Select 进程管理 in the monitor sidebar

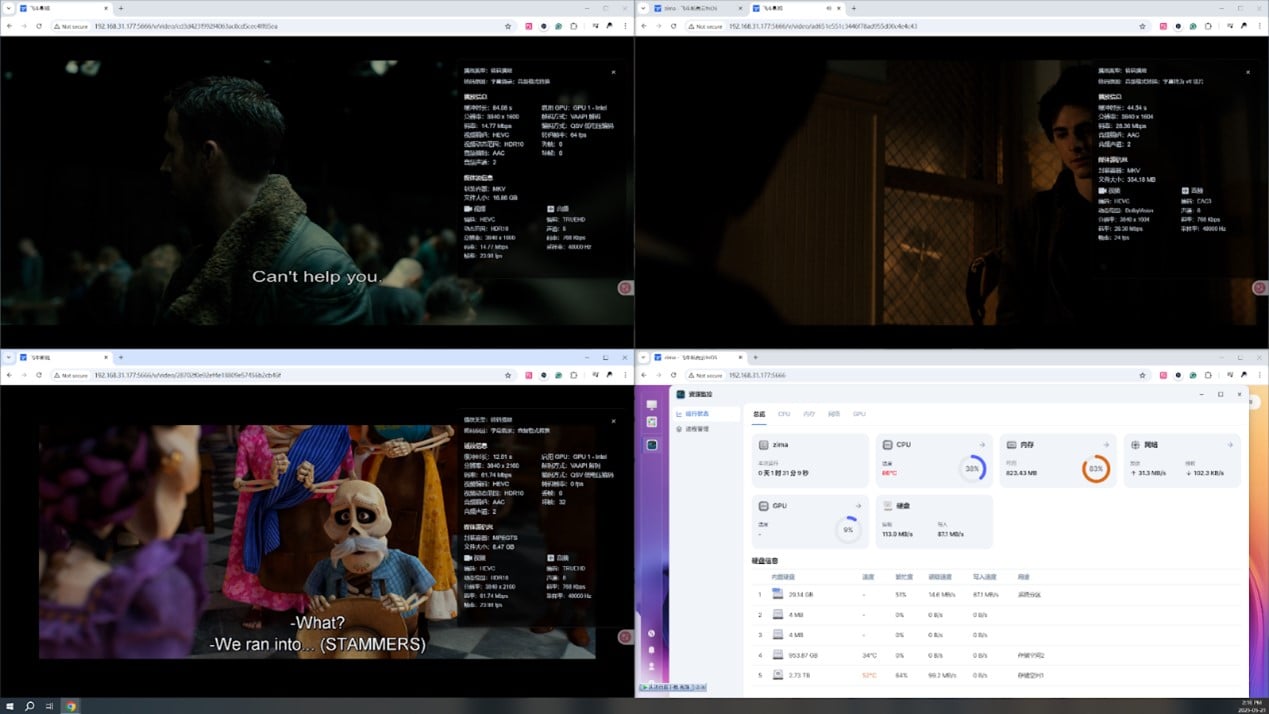[x=695, y=429]
